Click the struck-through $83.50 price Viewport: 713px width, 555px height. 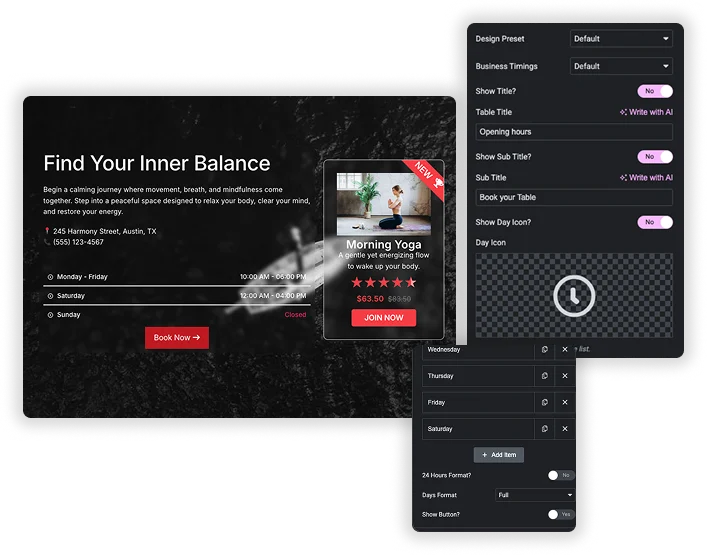click(399, 299)
